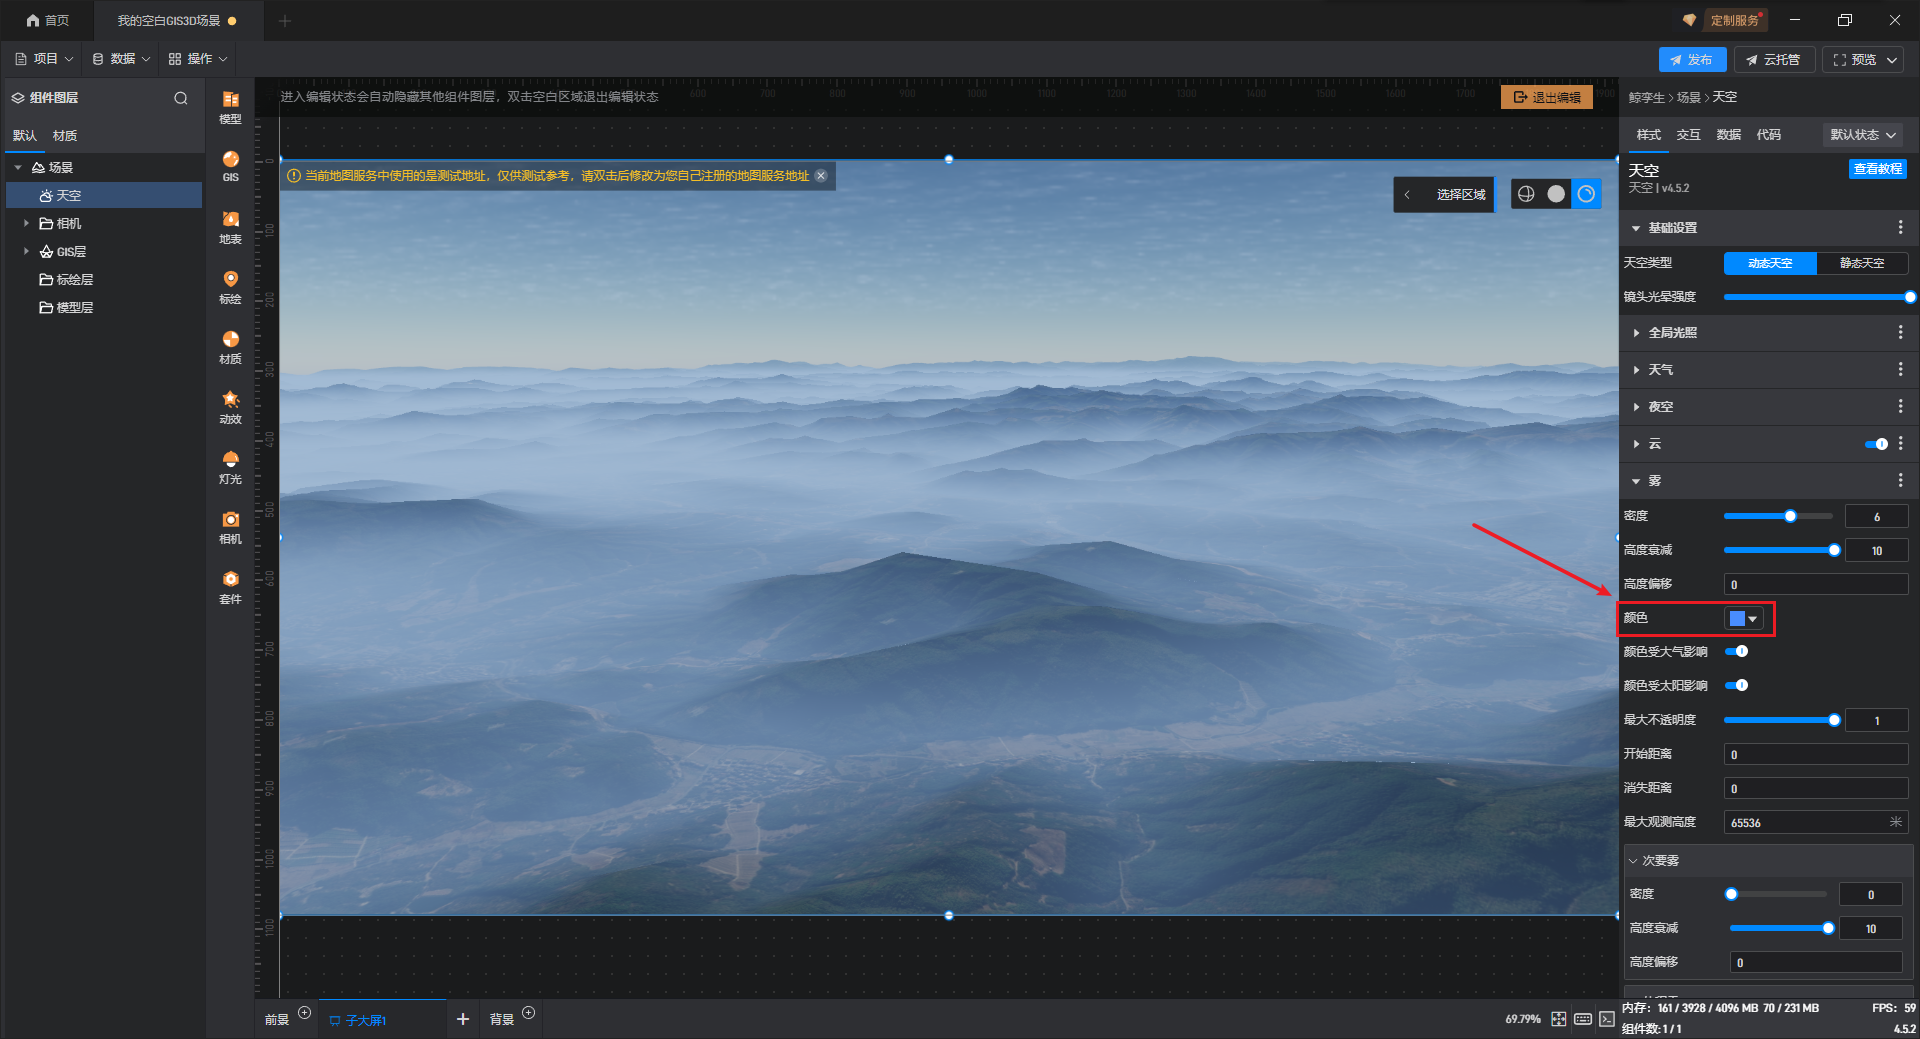Open the 套件 kit icon

230,587
